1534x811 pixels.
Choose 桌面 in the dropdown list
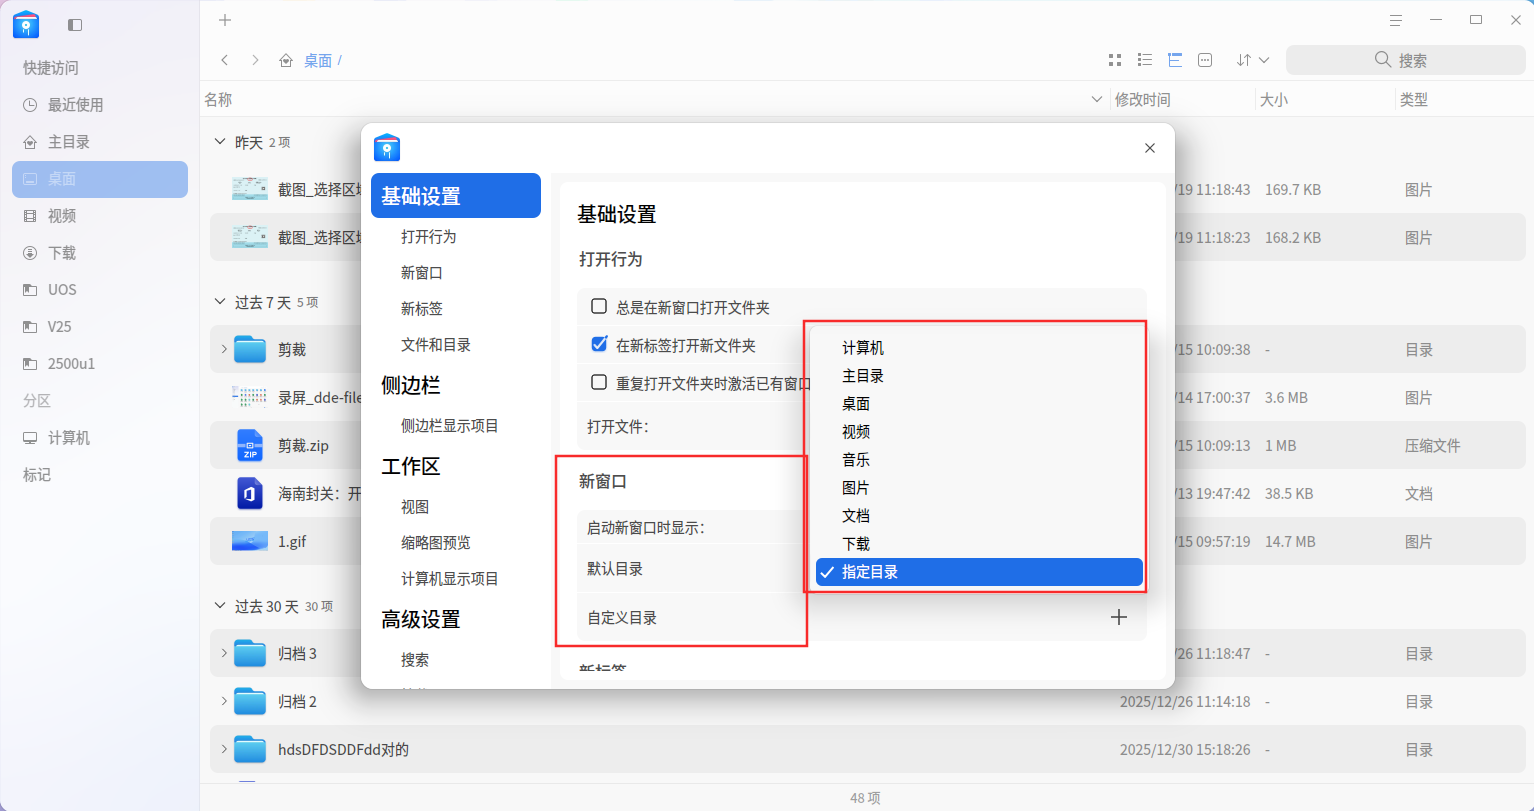(x=979, y=404)
